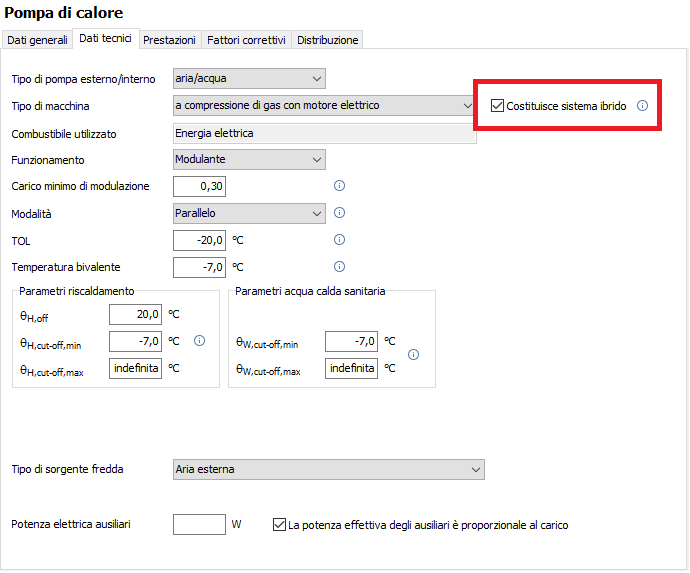
Task: Expand Modalità dropdown set to Parallelo
Action: [249, 213]
